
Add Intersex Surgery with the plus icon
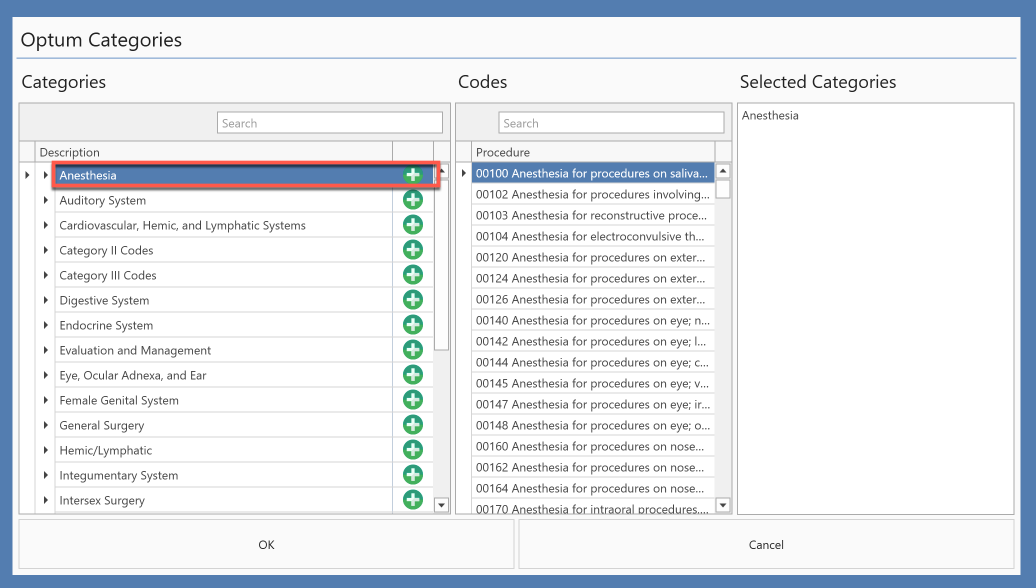pyautogui.click(x=413, y=499)
